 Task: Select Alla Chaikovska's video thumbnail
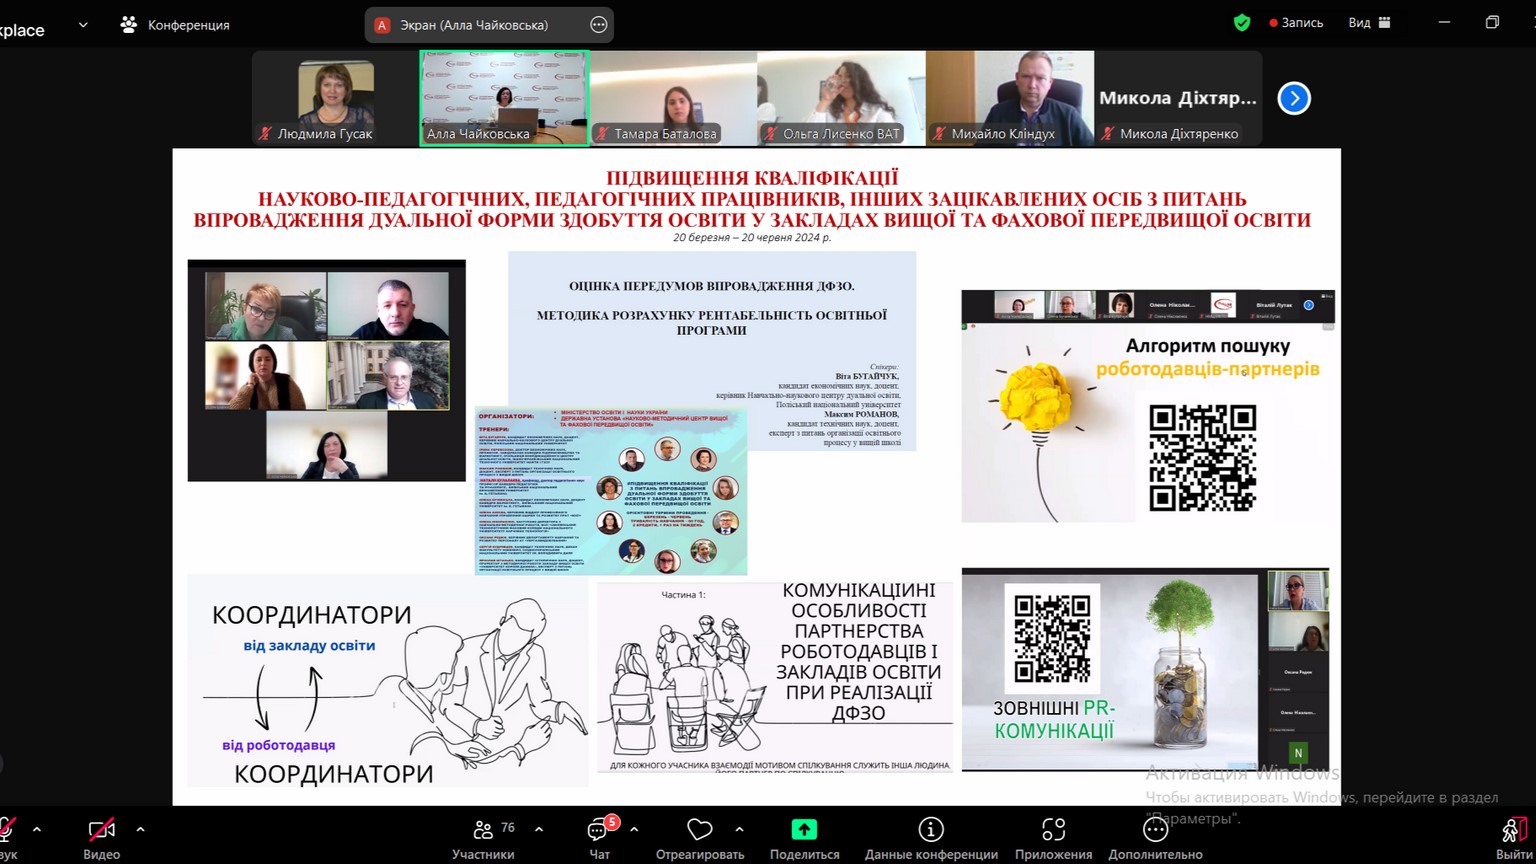tap(504, 99)
